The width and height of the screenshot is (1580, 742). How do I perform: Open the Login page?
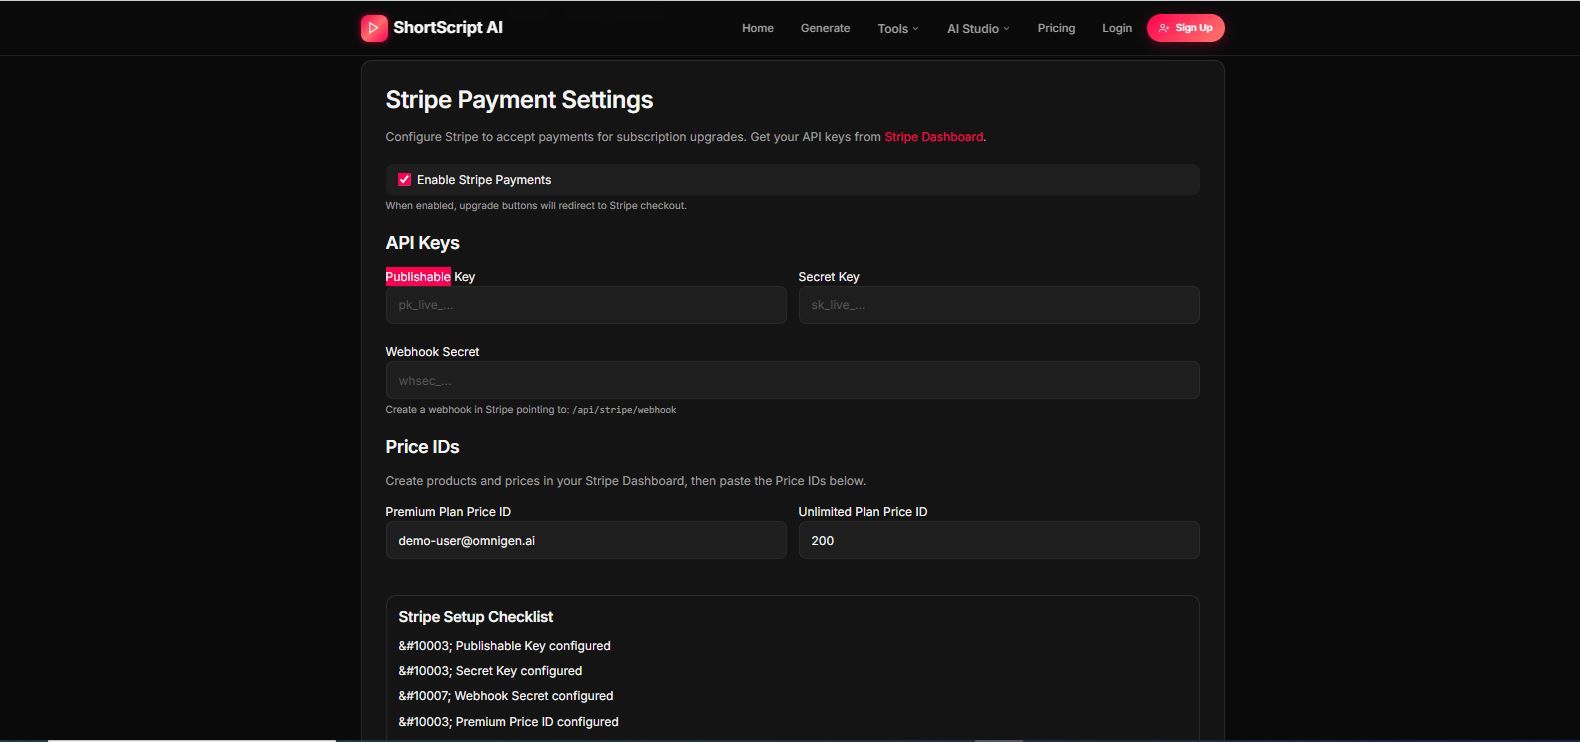coord(1117,28)
